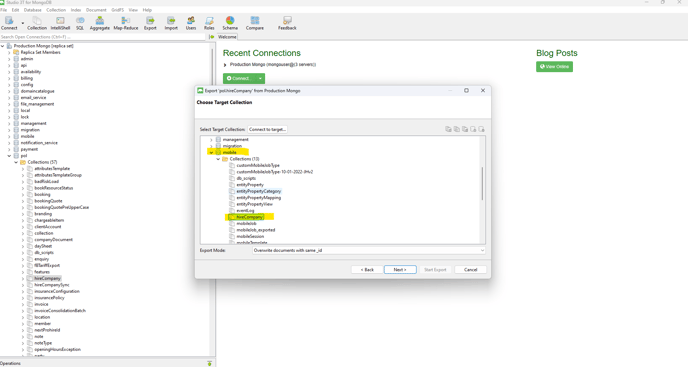Open the Document menu
688x367 pixels.
pyautogui.click(x=96, y=10)
